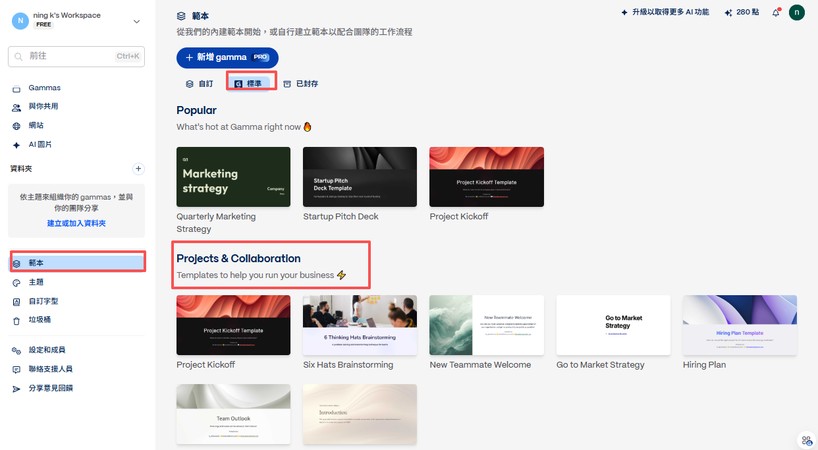Open the workspace switcher chevron

coord(137,21)
